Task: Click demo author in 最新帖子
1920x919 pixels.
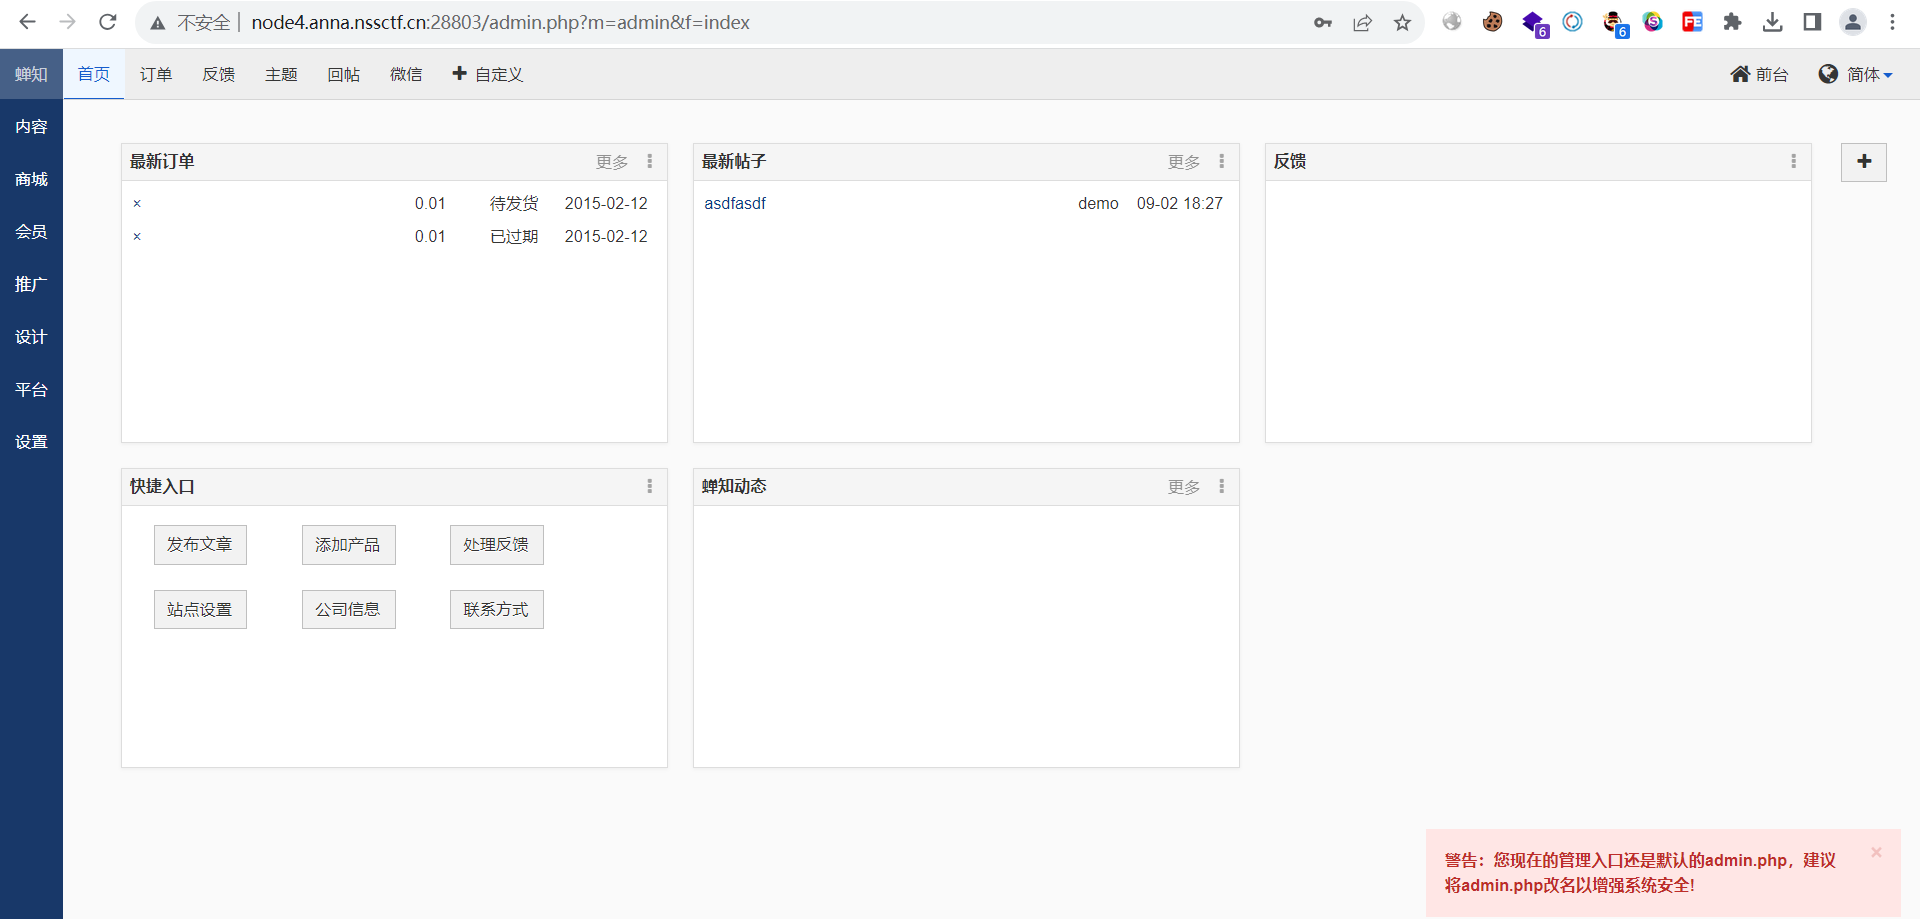Action: pyautogui.click(x=1098, y=203)
